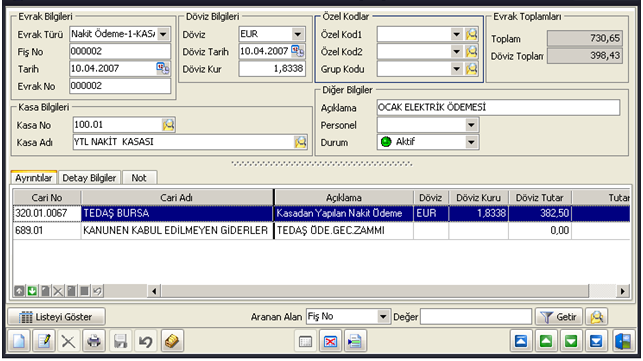Image resolution: width=643 pixels, height=361 pixels.
Task: Click the calendar grid icon in bottom toolbar
Action: (305, 341)
